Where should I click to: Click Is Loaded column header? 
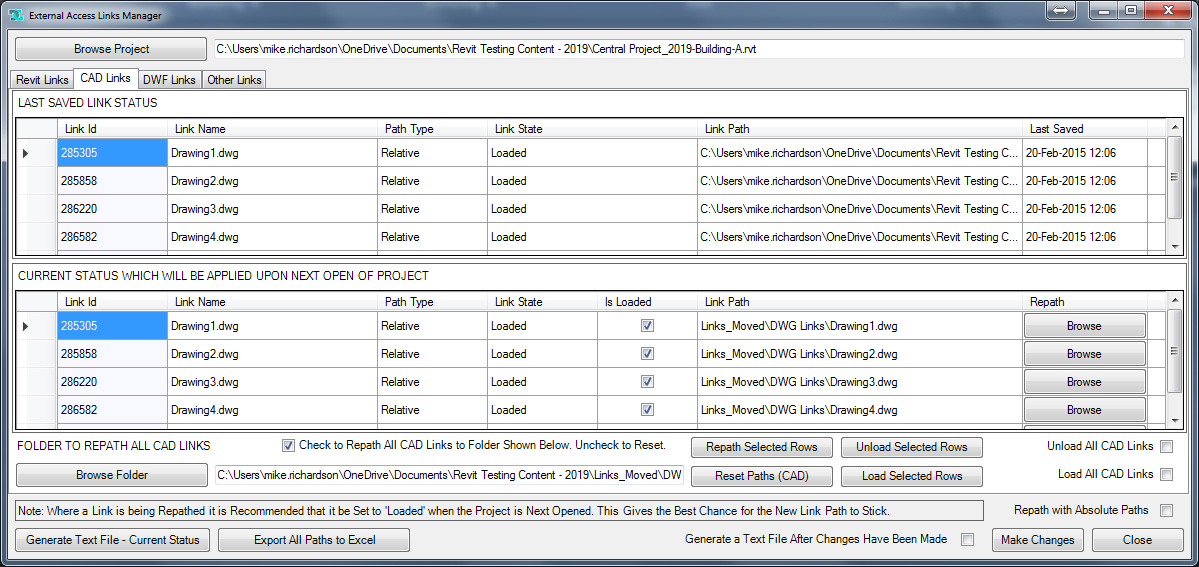647,301
